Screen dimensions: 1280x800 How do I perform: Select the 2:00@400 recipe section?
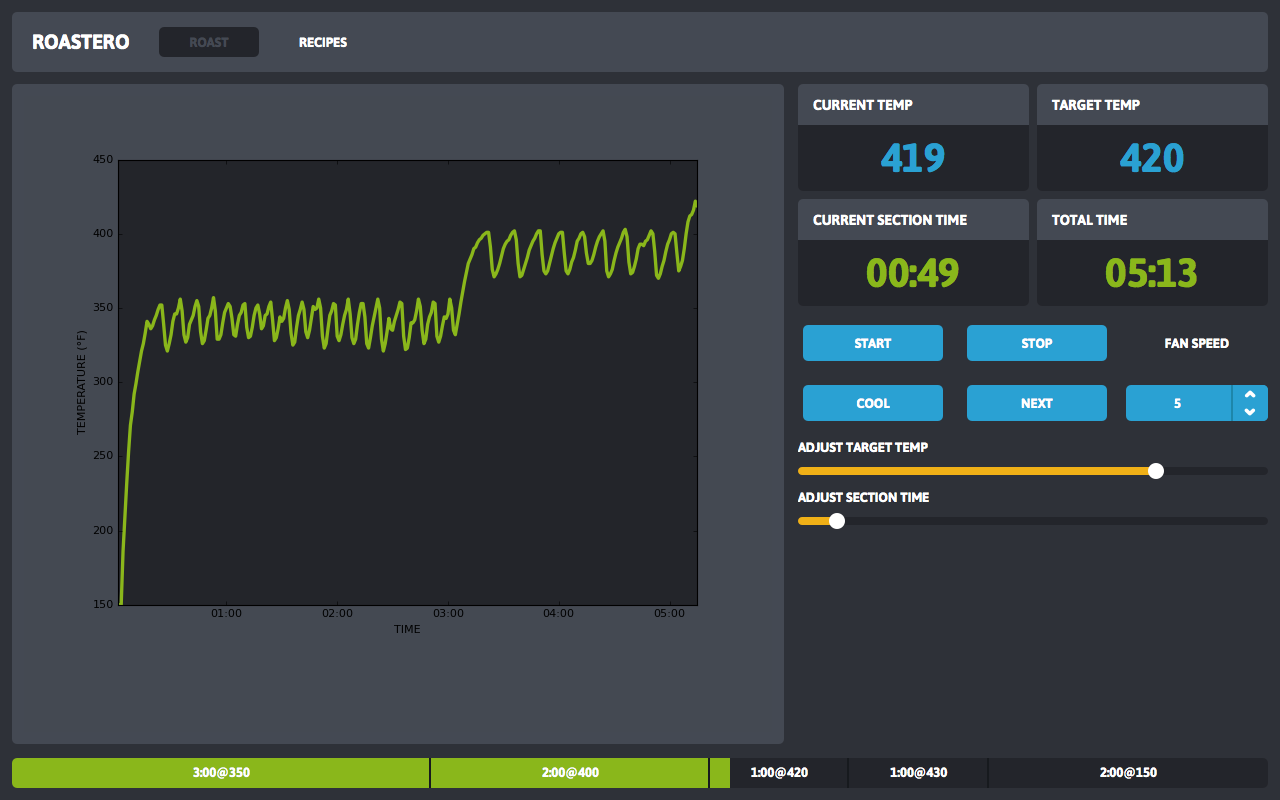(x=570, y=773)
